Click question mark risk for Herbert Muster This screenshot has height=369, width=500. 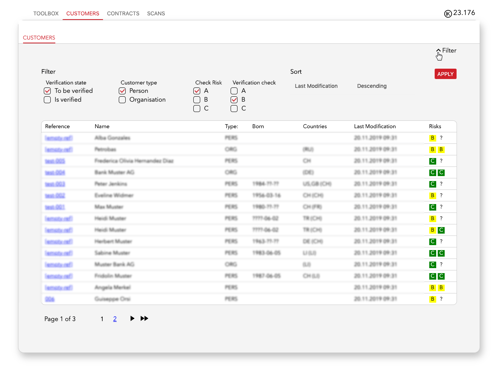[x=441, y=241]
